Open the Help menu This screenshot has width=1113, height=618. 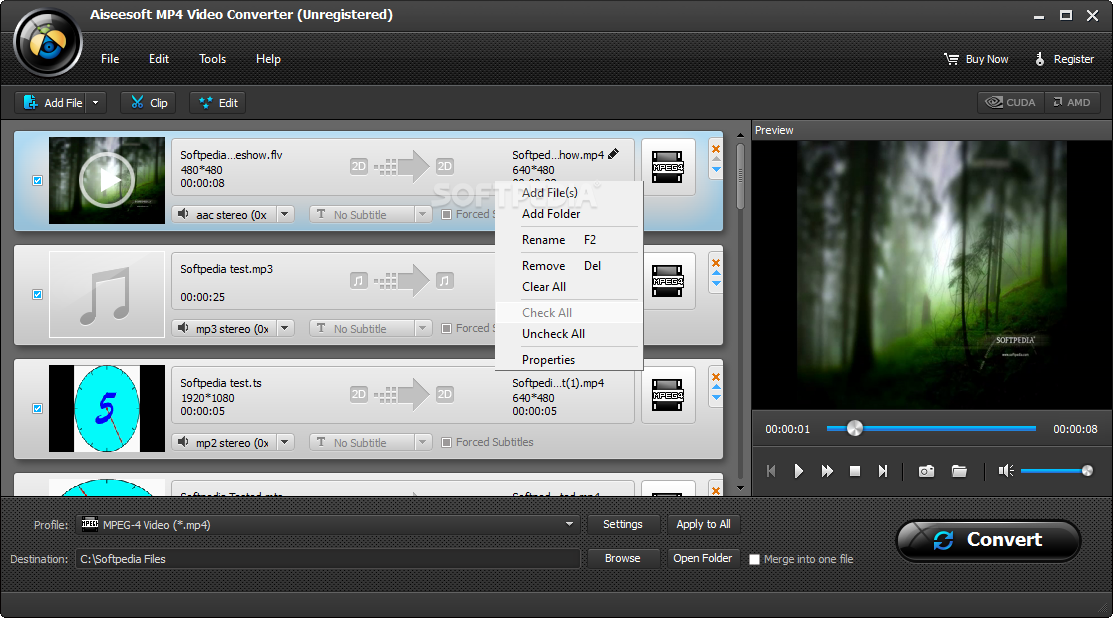pos(268,59)
